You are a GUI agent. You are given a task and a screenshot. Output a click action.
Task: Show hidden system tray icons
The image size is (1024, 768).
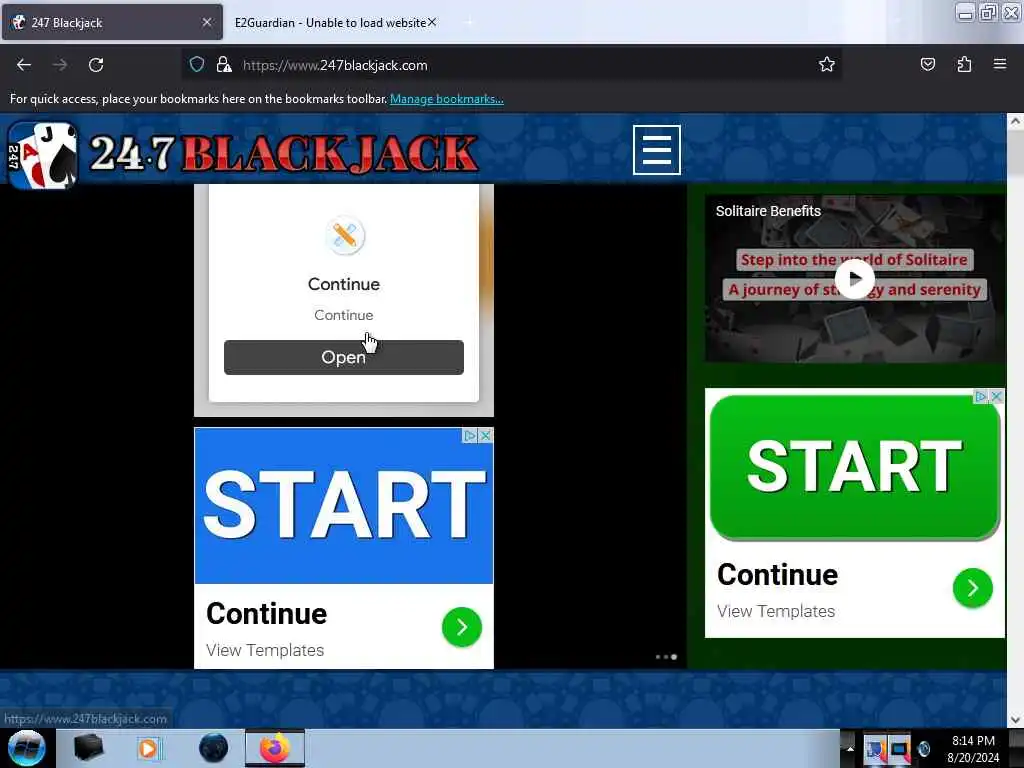850,748
